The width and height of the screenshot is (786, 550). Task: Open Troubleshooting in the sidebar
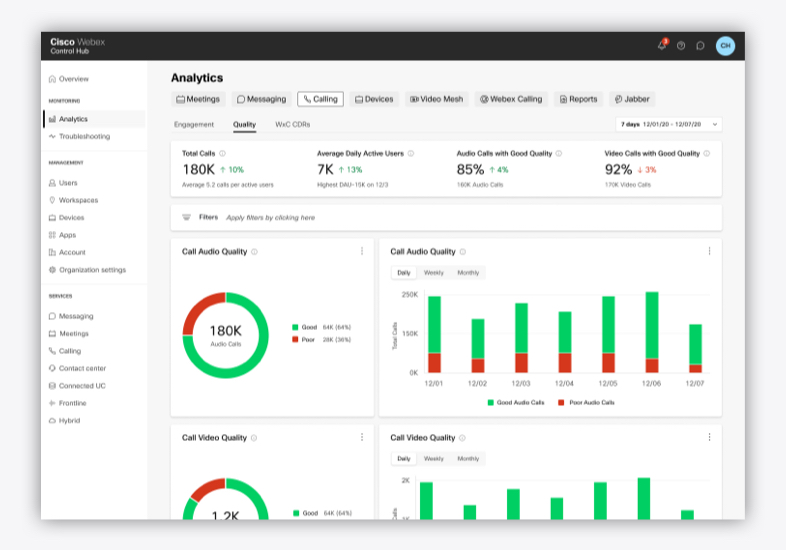tap(84, 136)
